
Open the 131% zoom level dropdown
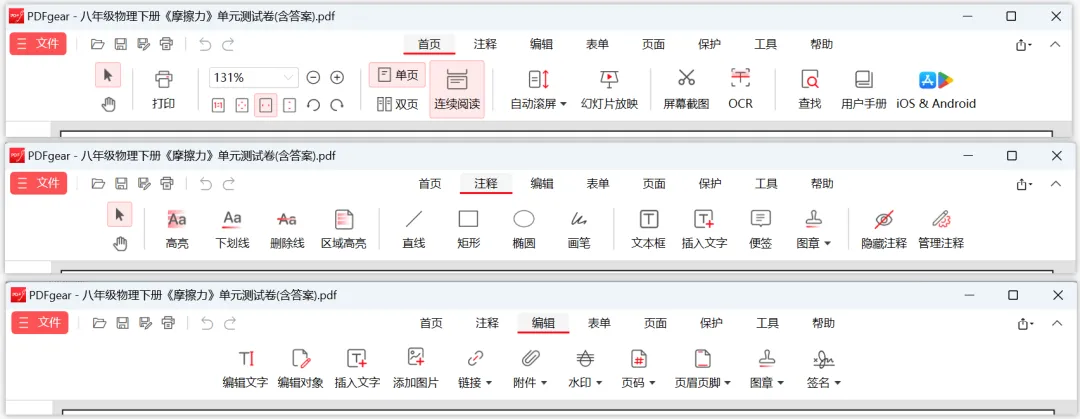click(x=253, y=77)
